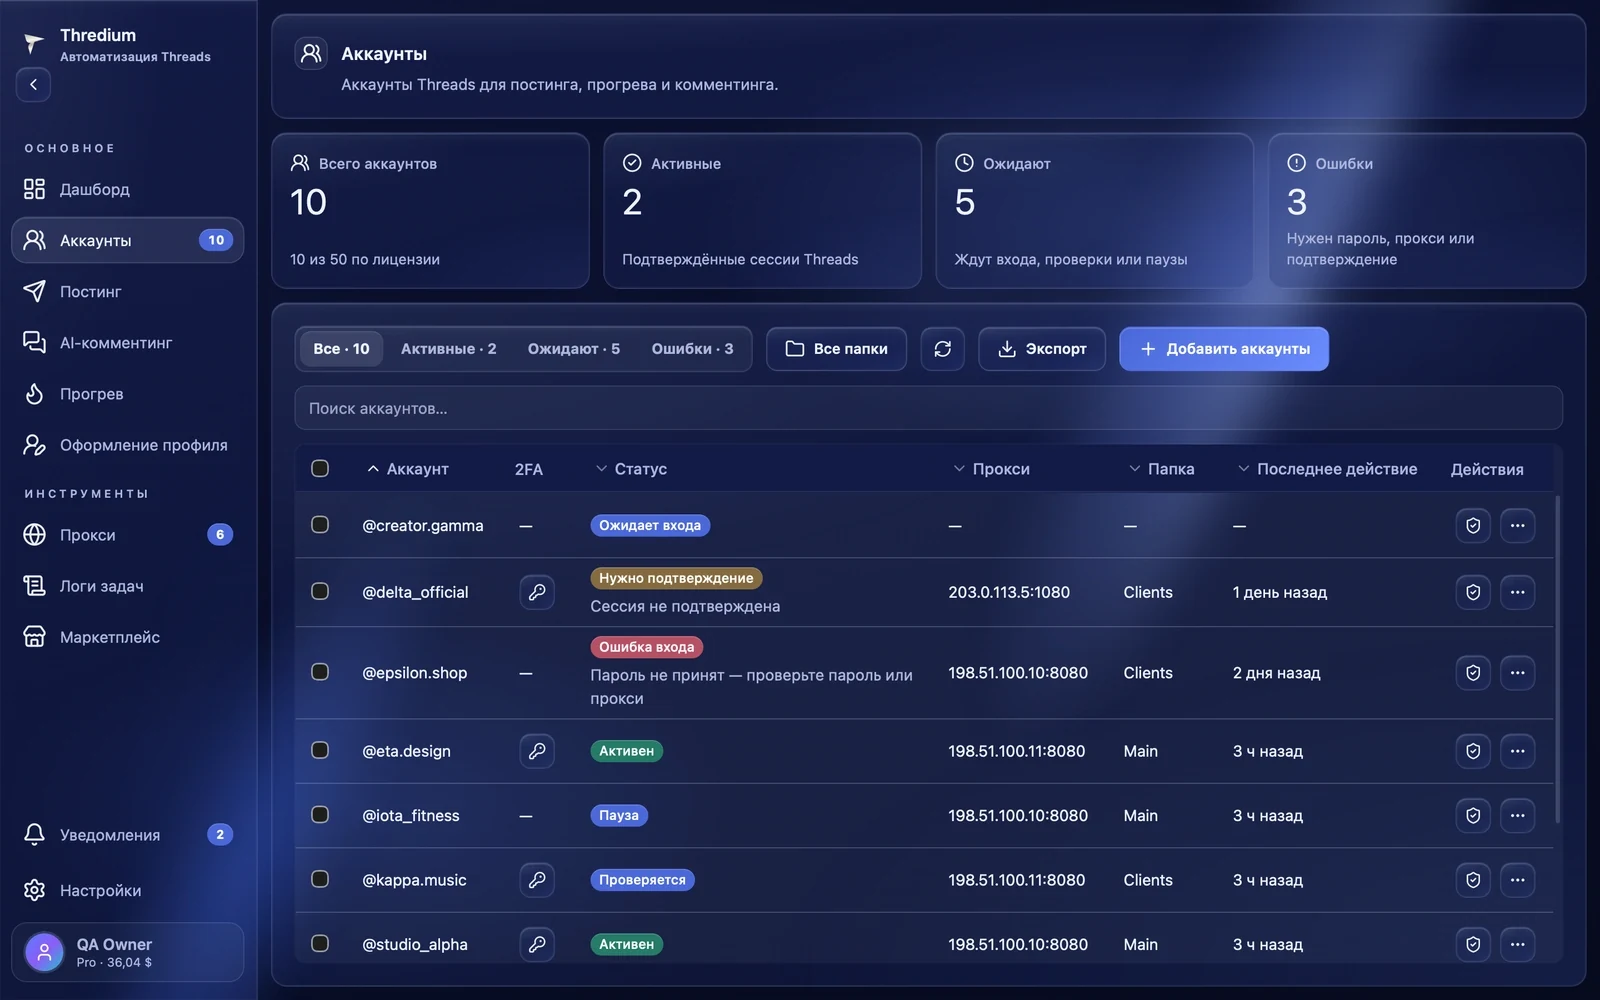
Task: Open the Постинг section
Action: 127,291
